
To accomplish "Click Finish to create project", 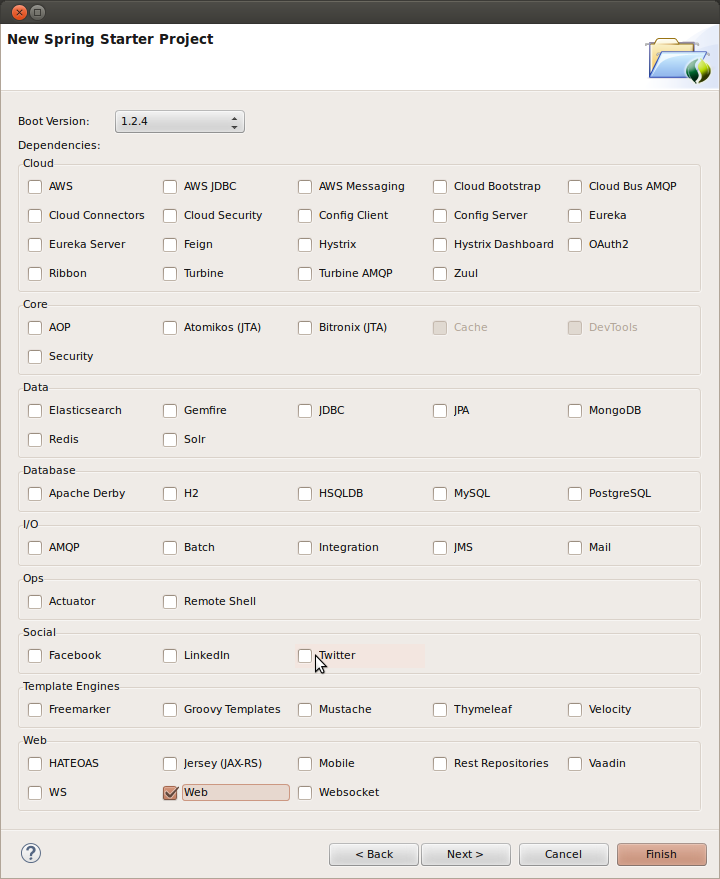I will [662, 854].
